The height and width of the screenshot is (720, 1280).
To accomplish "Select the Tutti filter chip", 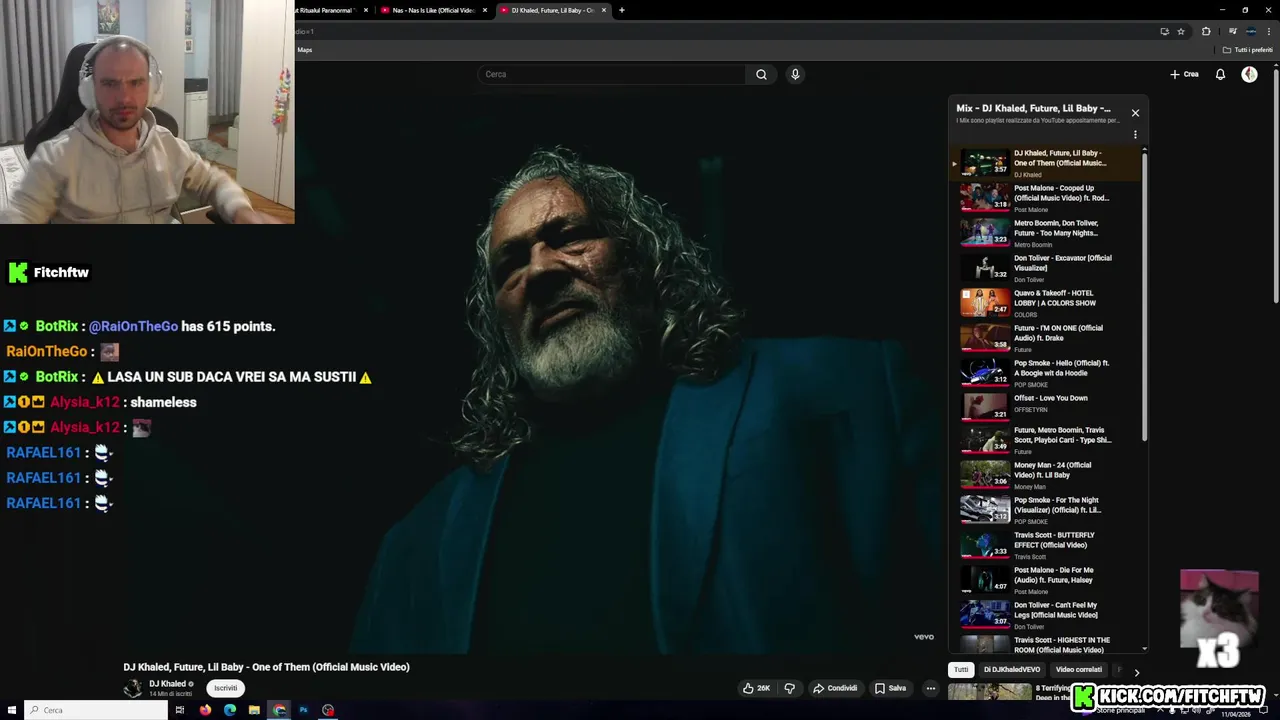I will pyautogui.click(x=961, y=670).
